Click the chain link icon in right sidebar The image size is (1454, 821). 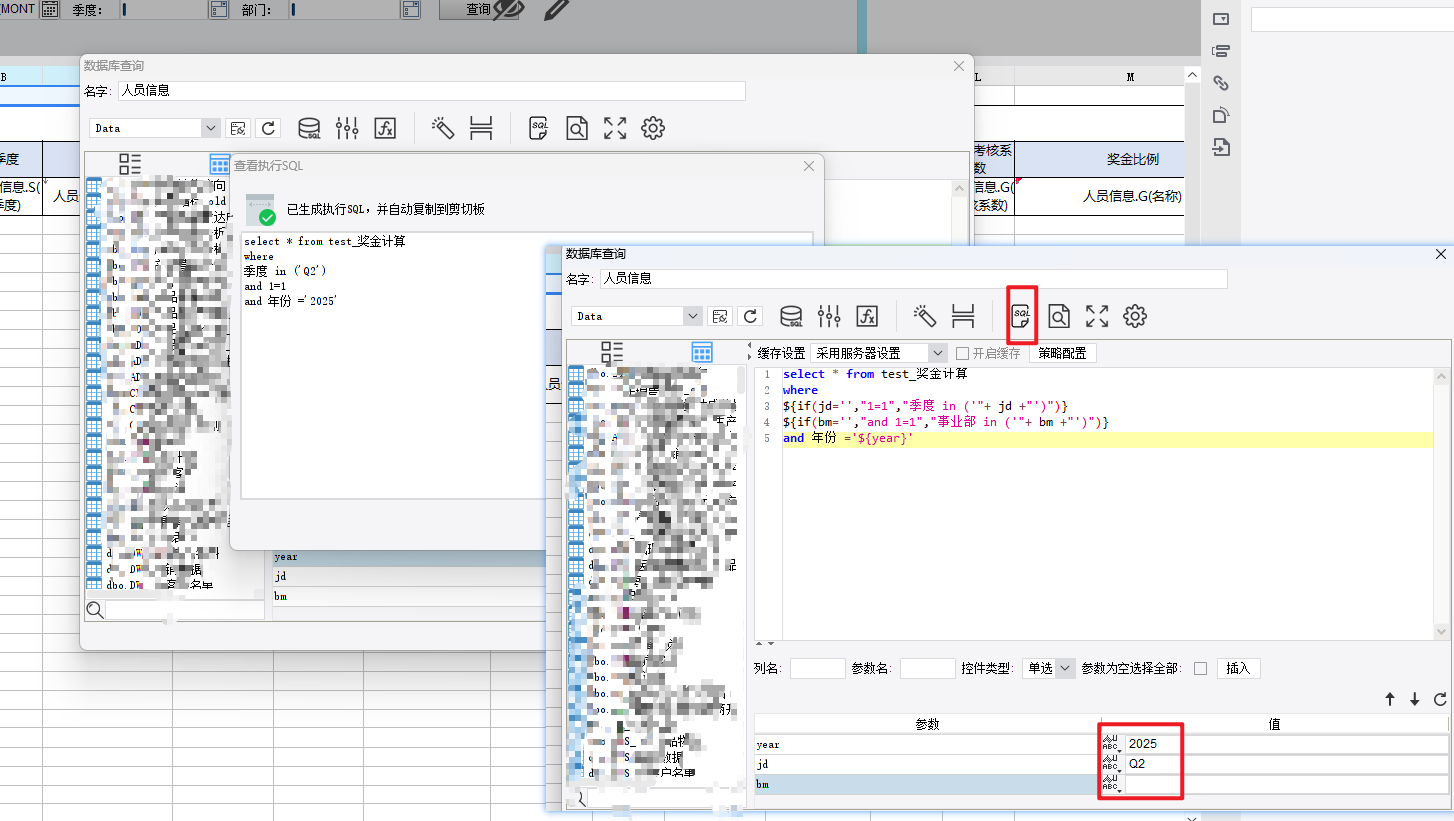click(1220, 83)
